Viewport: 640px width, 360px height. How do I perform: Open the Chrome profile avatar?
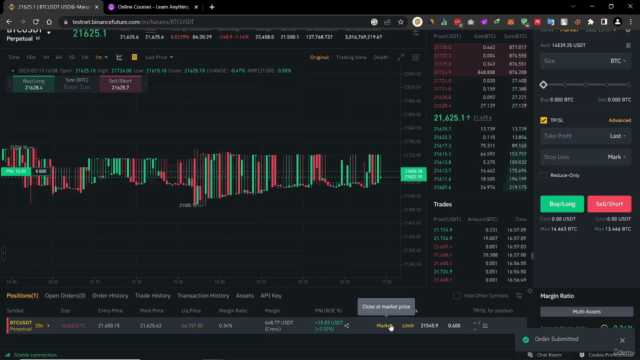point(618,22)
